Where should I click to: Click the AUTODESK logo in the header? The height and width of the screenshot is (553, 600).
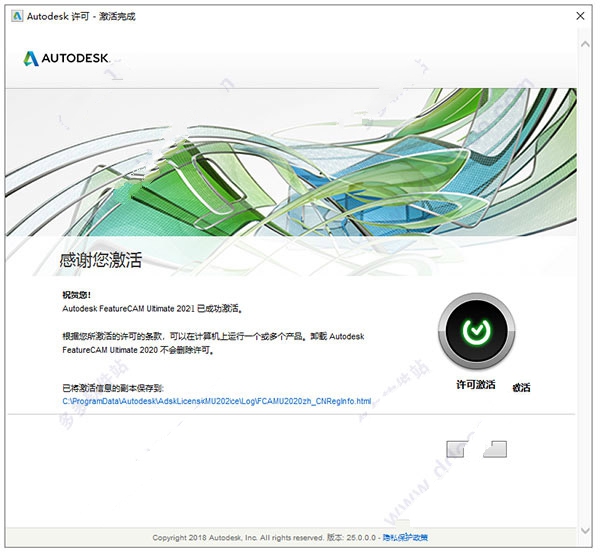coord(67,59)
